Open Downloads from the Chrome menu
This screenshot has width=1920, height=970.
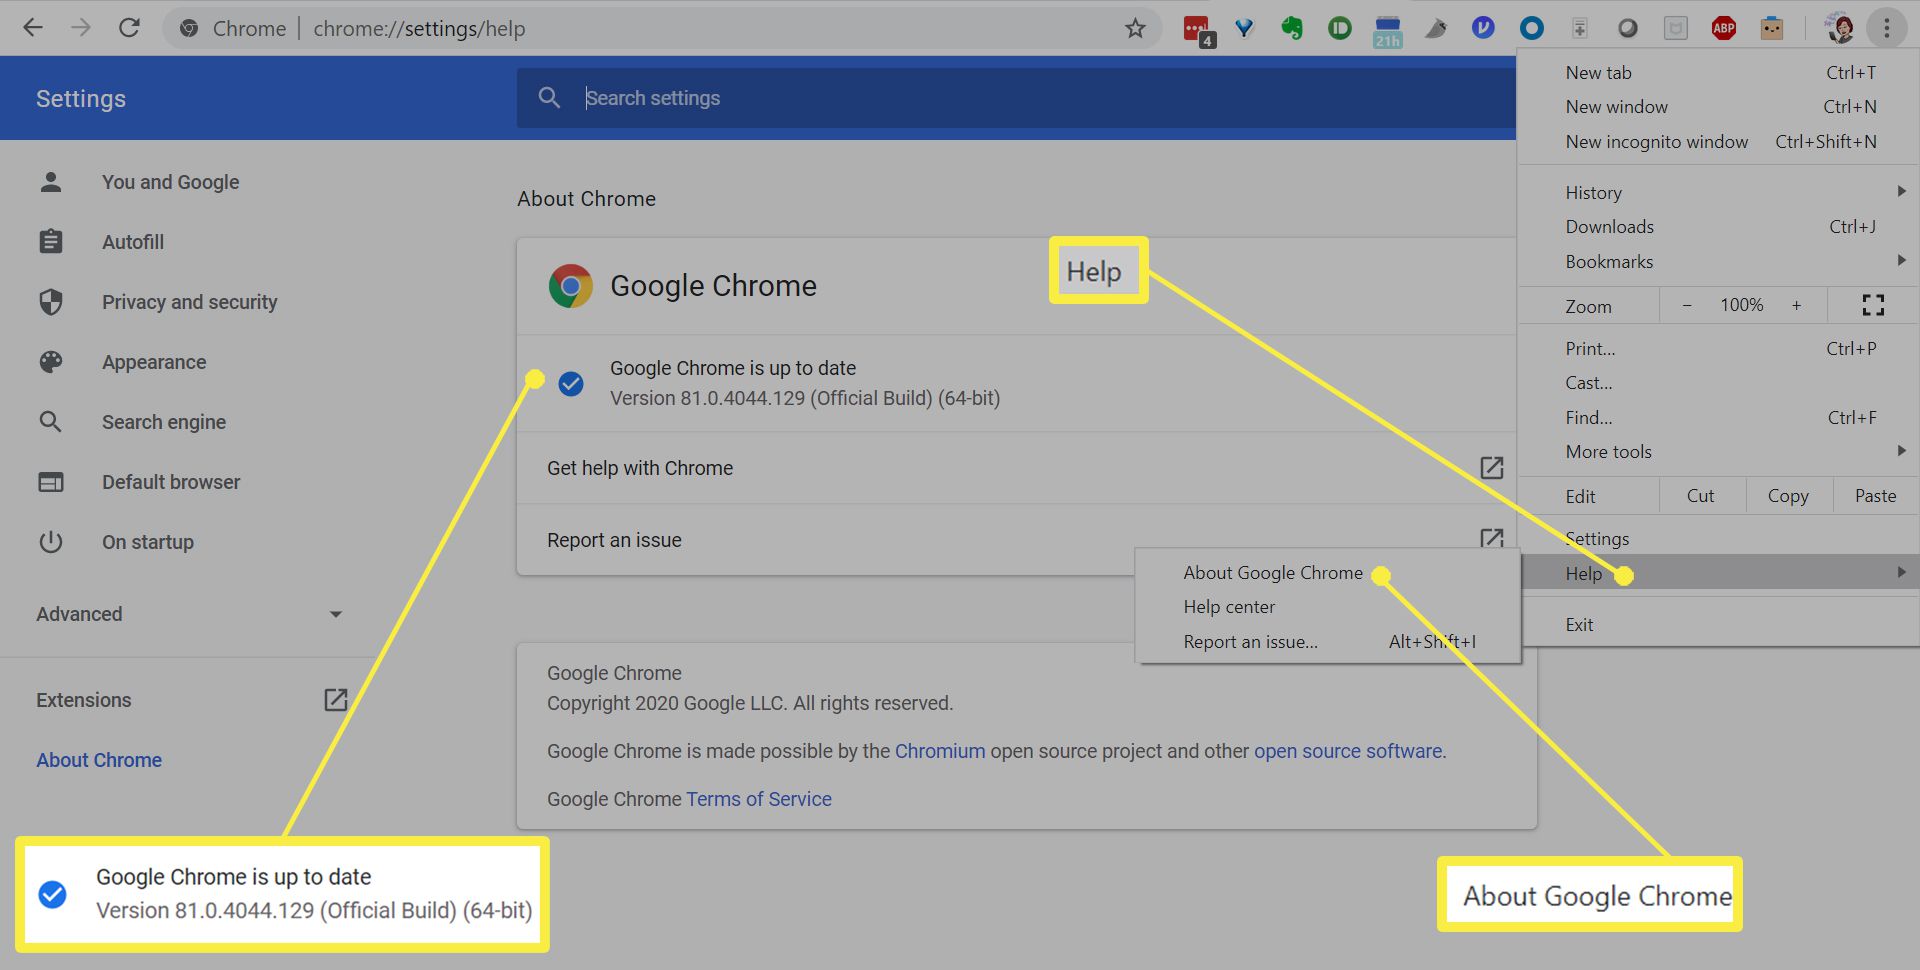click(x=1719, y=227)
